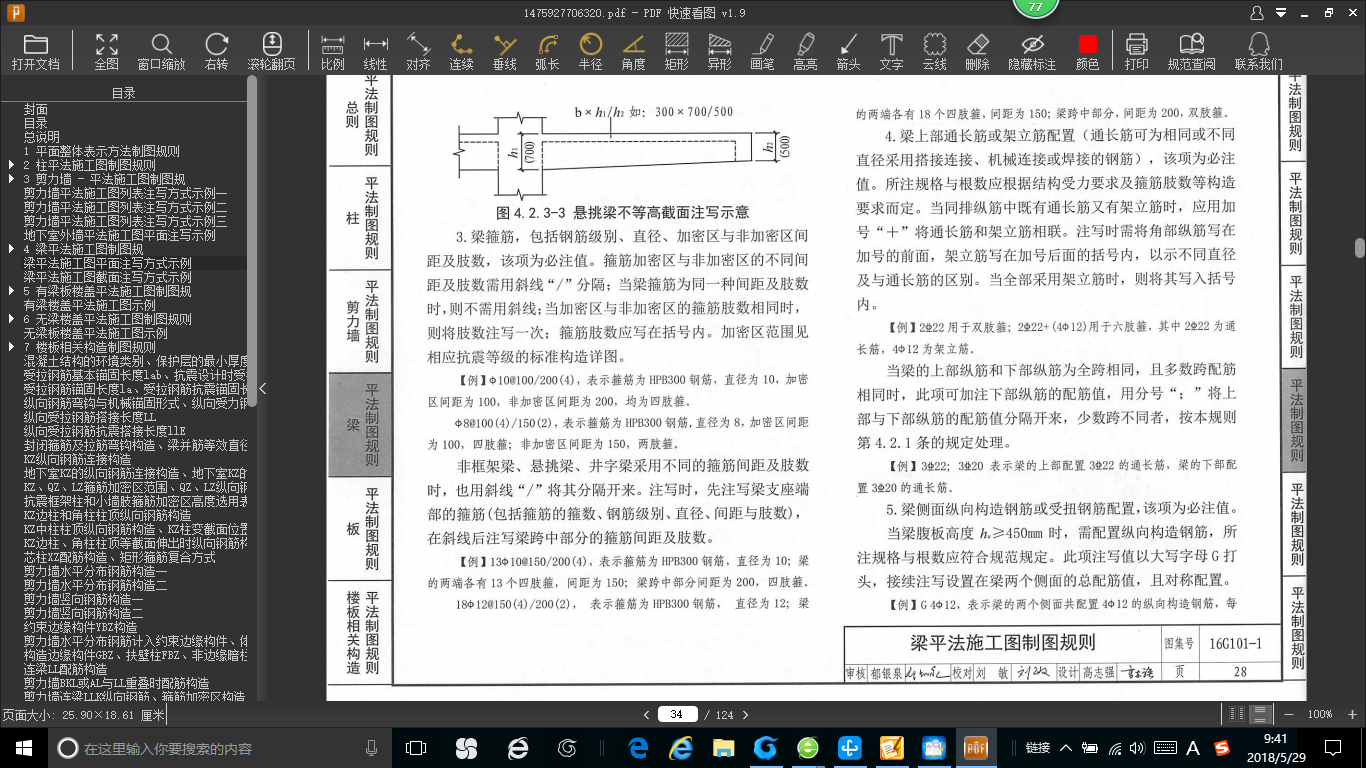Collapse the '3 剪力墙－平法施工图制图规' bookmark
This screenshot has height=768, width=1366.
(x=11, y=179)
